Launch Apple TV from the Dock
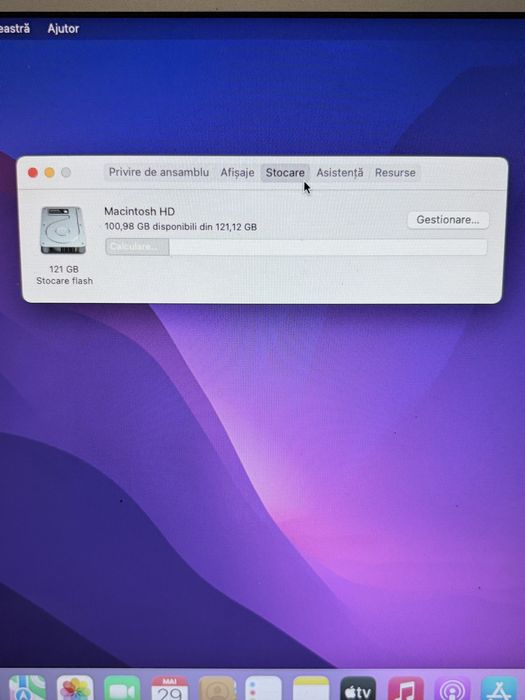Viewport: 525px width, 700px height. (358, 688)
